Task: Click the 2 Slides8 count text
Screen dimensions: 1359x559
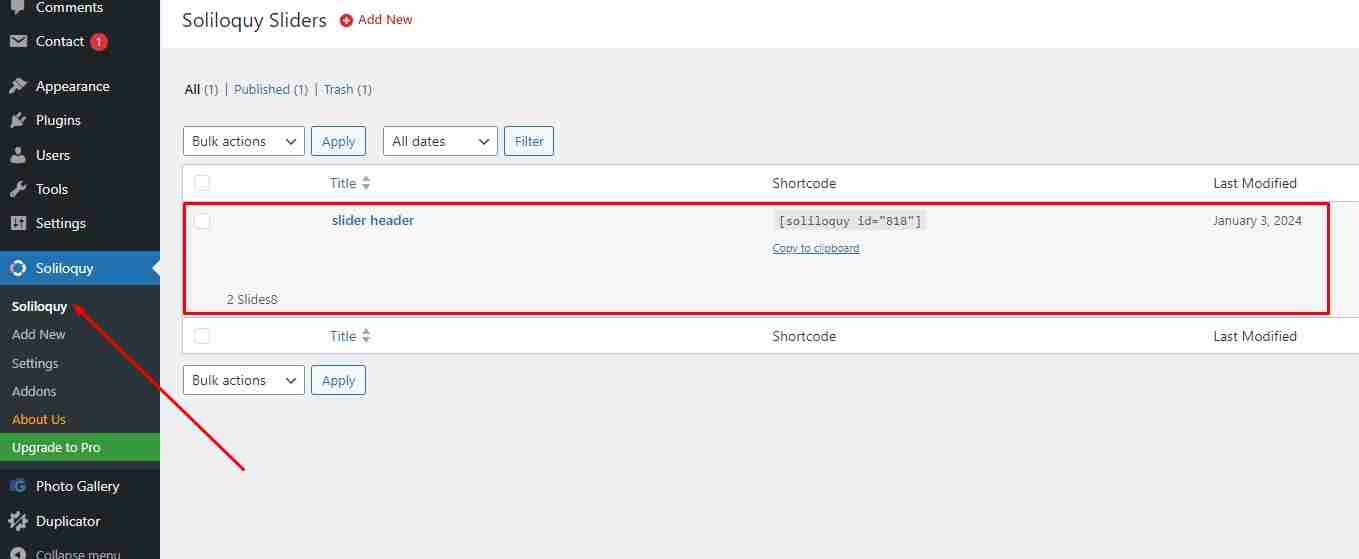Action: click(x=252, y=299)
